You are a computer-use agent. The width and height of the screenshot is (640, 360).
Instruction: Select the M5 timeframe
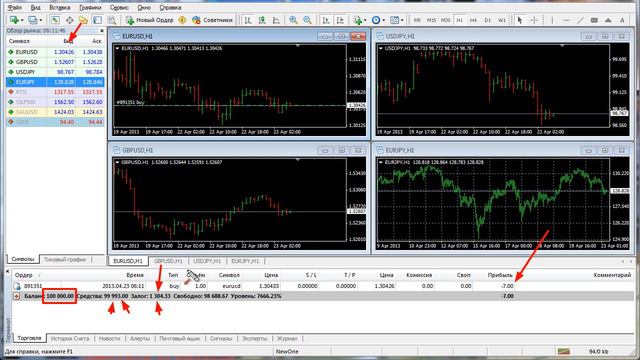click(417, 20)
